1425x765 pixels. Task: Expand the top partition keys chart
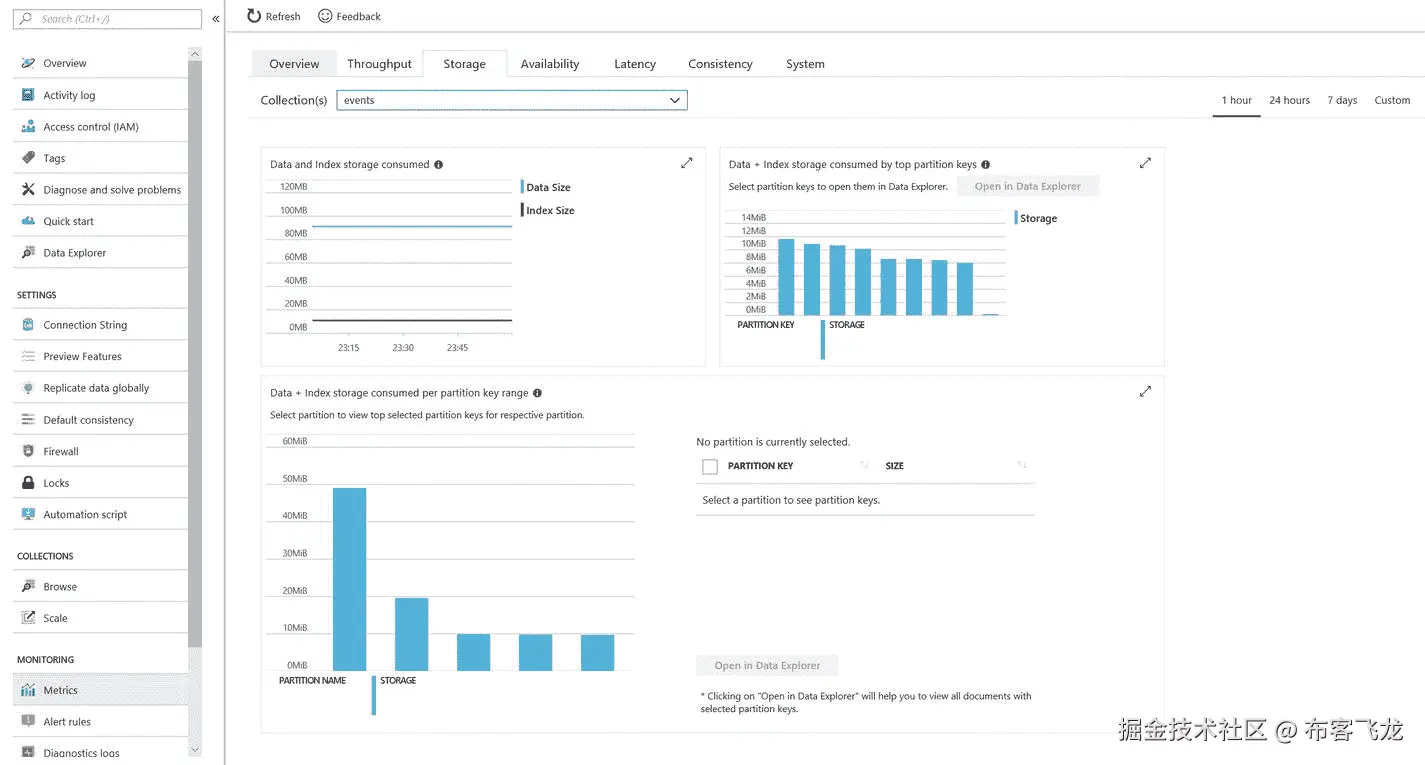pos(1145,163)
